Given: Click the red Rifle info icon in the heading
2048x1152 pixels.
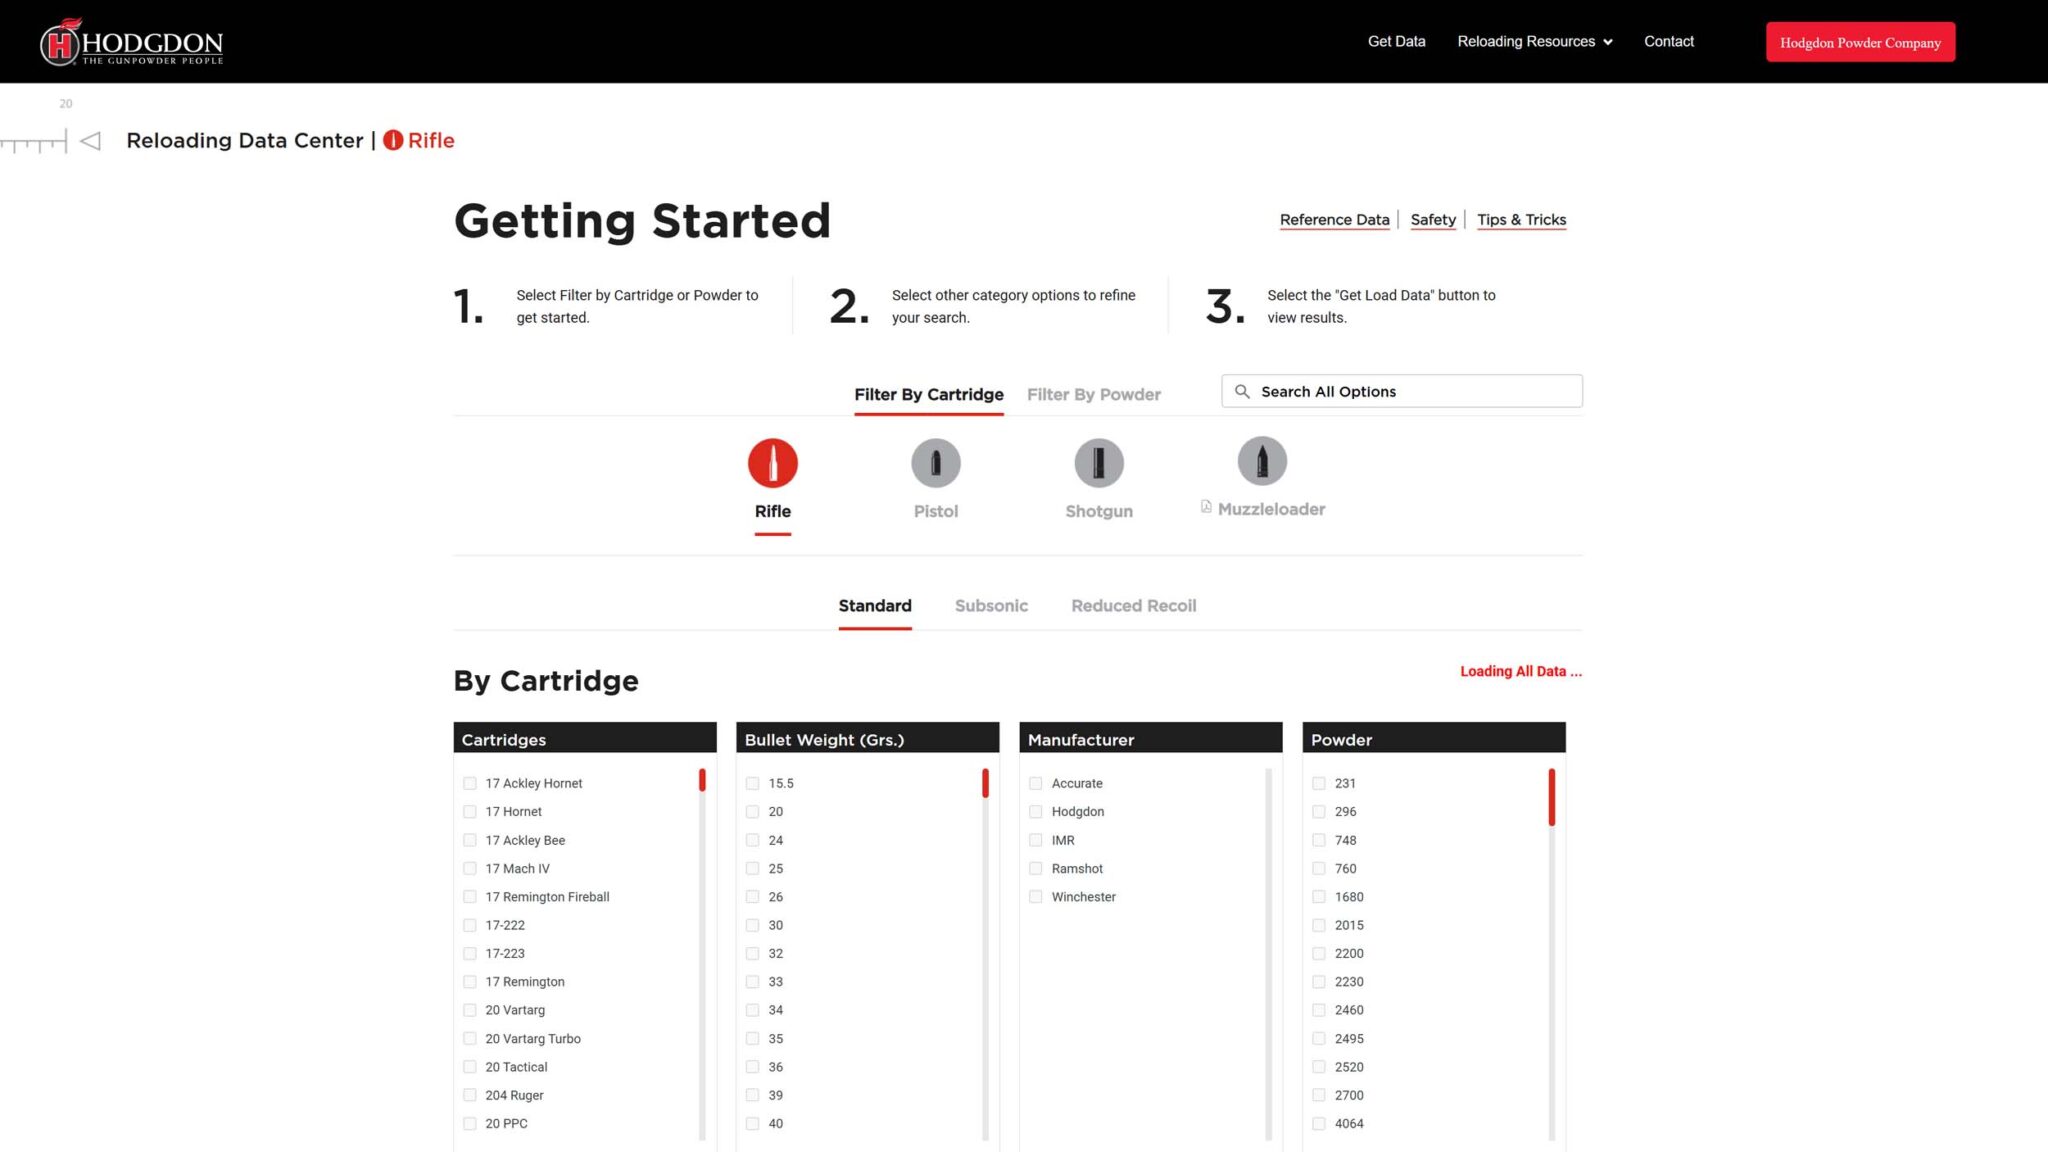Looking at the screenshot, I should [393, 141].
